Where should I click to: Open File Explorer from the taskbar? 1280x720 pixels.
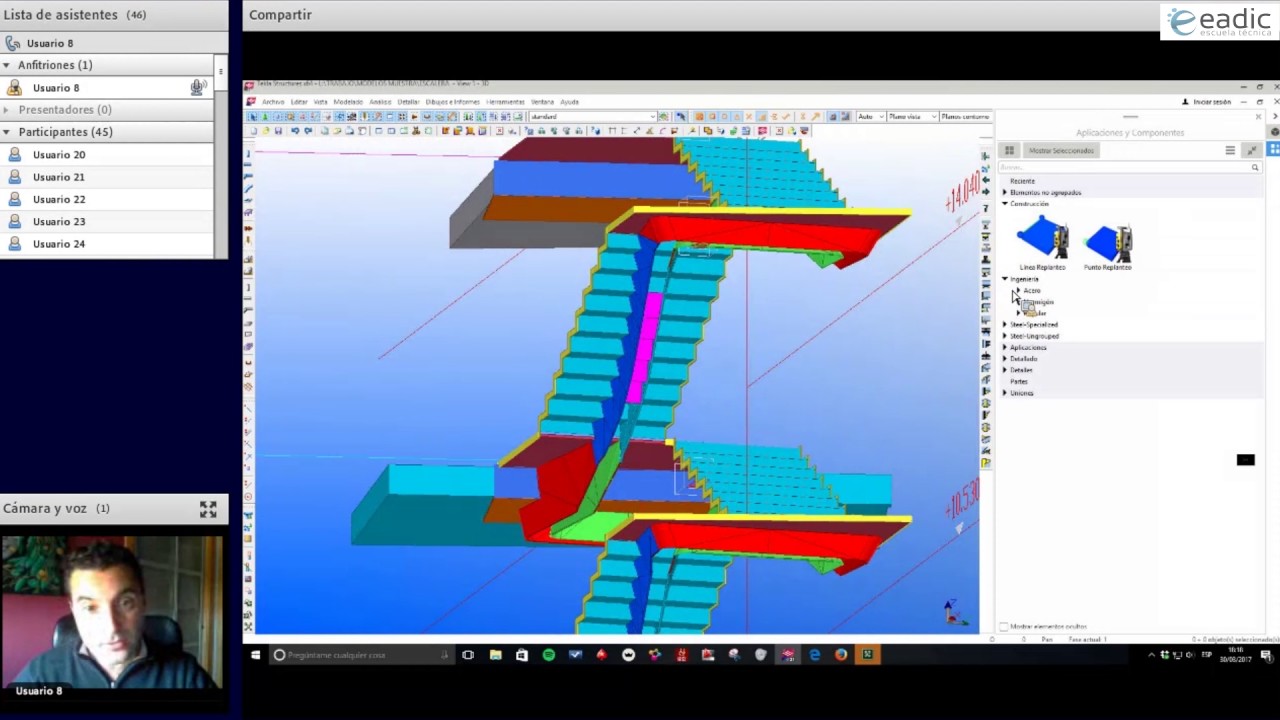coord(495,655)
